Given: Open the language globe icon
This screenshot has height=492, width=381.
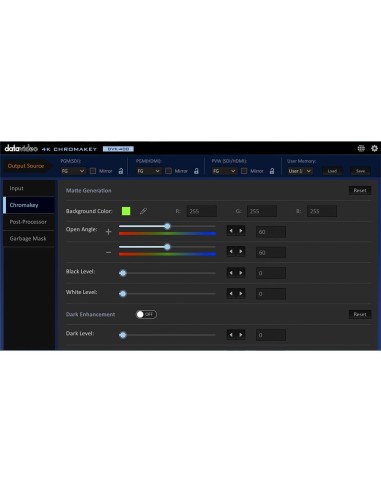Looking at the screenshot, I should [361, 148].
